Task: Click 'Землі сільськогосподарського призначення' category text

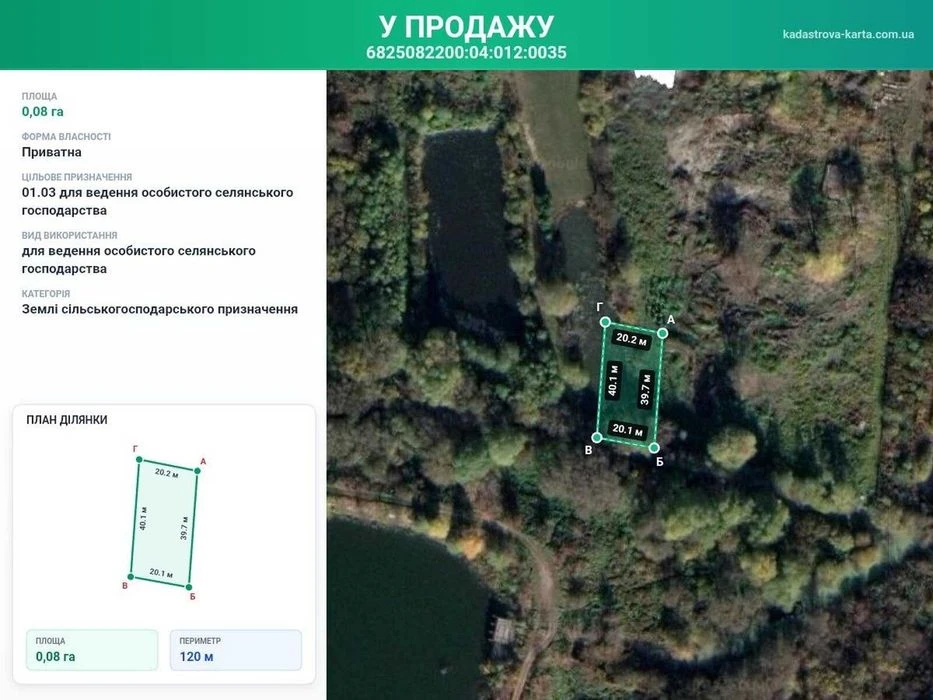Action: [159, 309]
